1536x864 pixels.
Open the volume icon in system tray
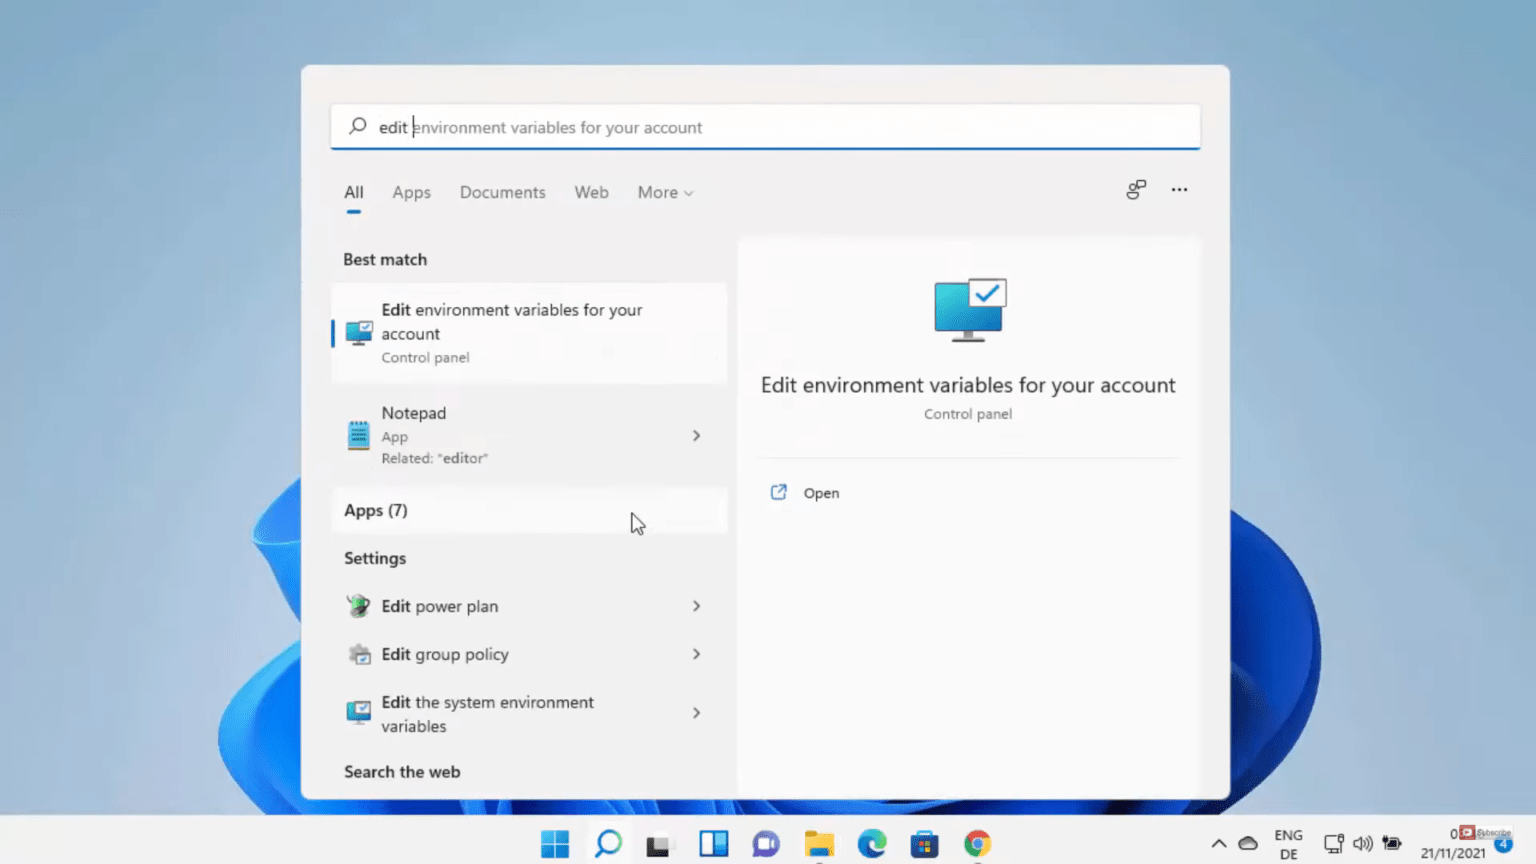pyautogui.click(x=1363, y=844)
